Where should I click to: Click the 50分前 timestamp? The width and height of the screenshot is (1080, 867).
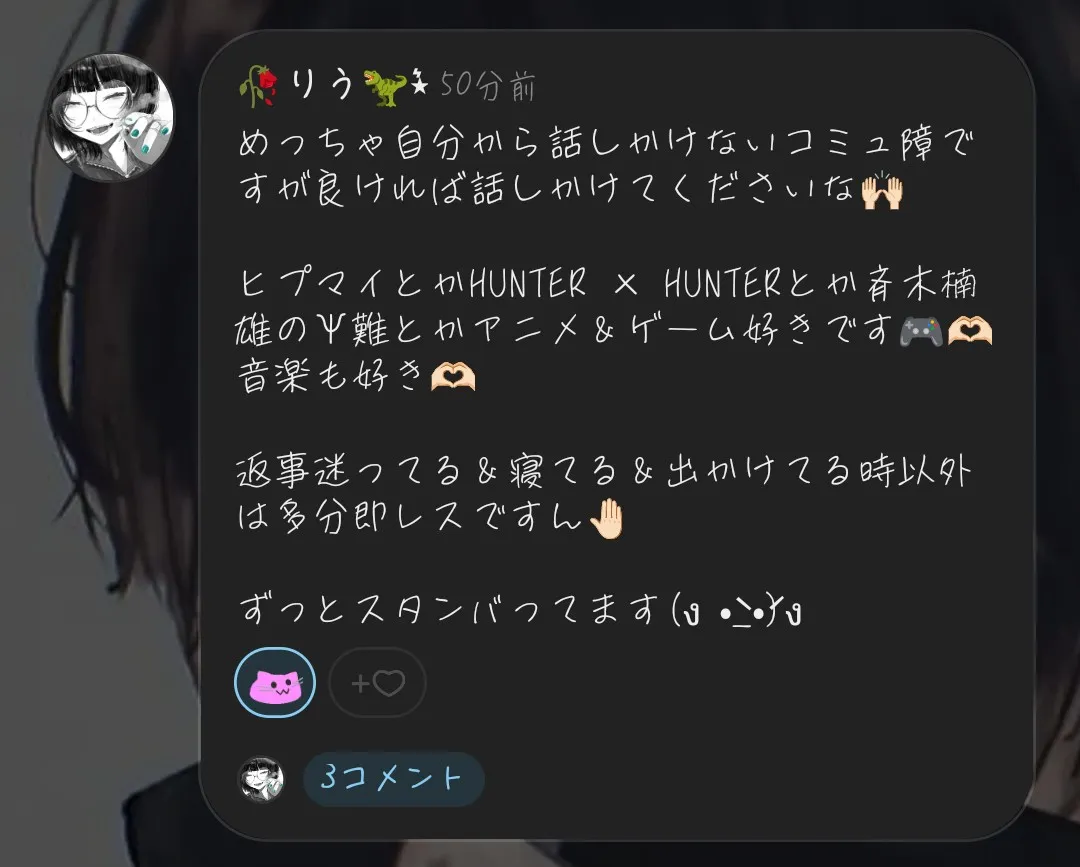(x=487, y=86)
